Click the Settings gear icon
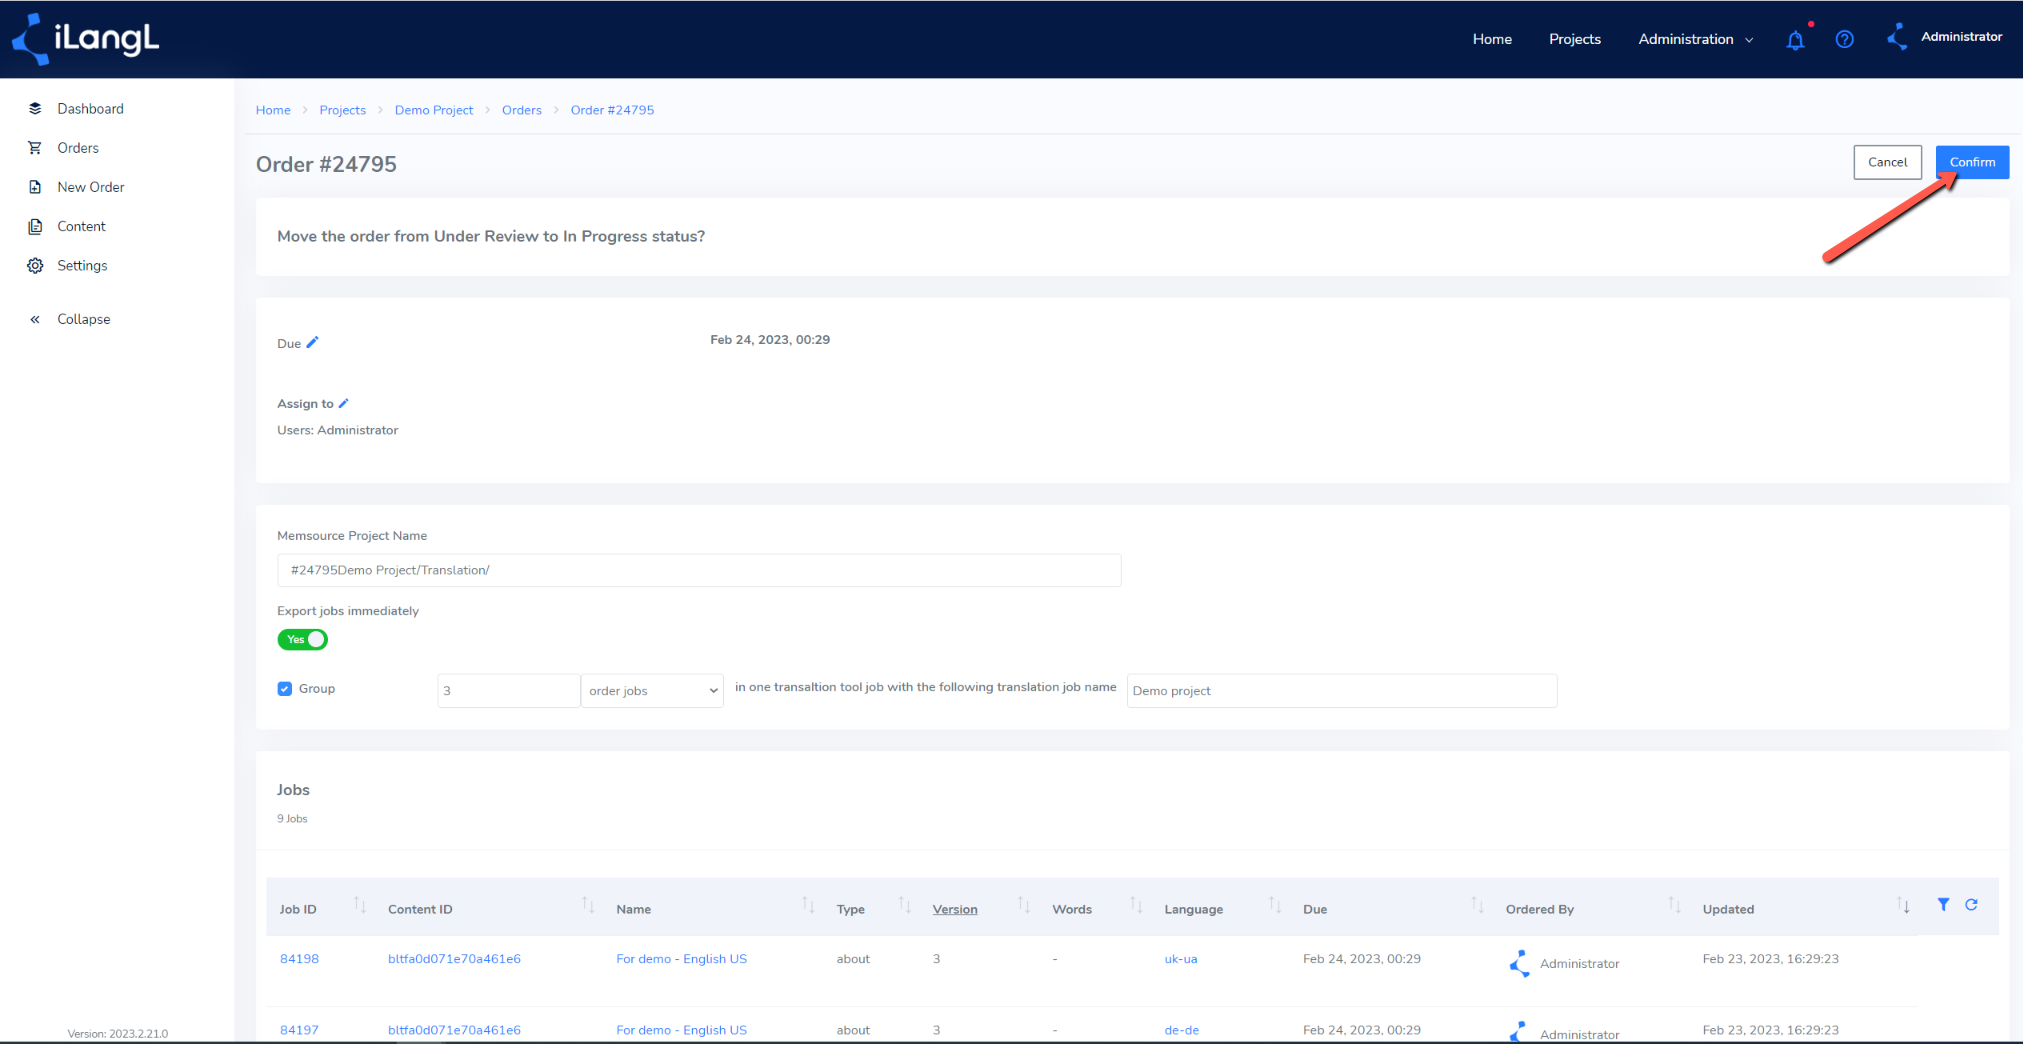The image size is (2023, 1044). coord(35,265)
